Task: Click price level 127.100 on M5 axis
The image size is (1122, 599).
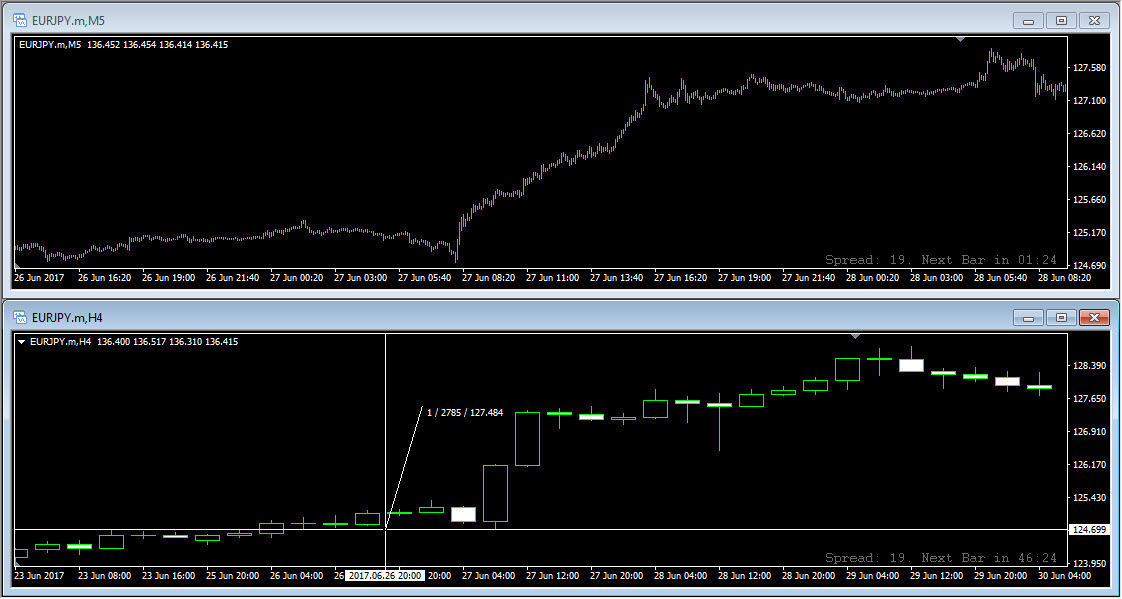Action: 1088,101
